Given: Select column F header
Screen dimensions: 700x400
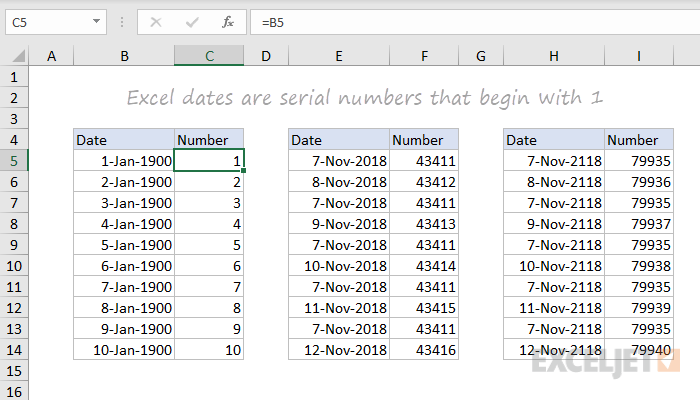Looking at the screenshot, I should pyautogui.click(x=424, y=57).
